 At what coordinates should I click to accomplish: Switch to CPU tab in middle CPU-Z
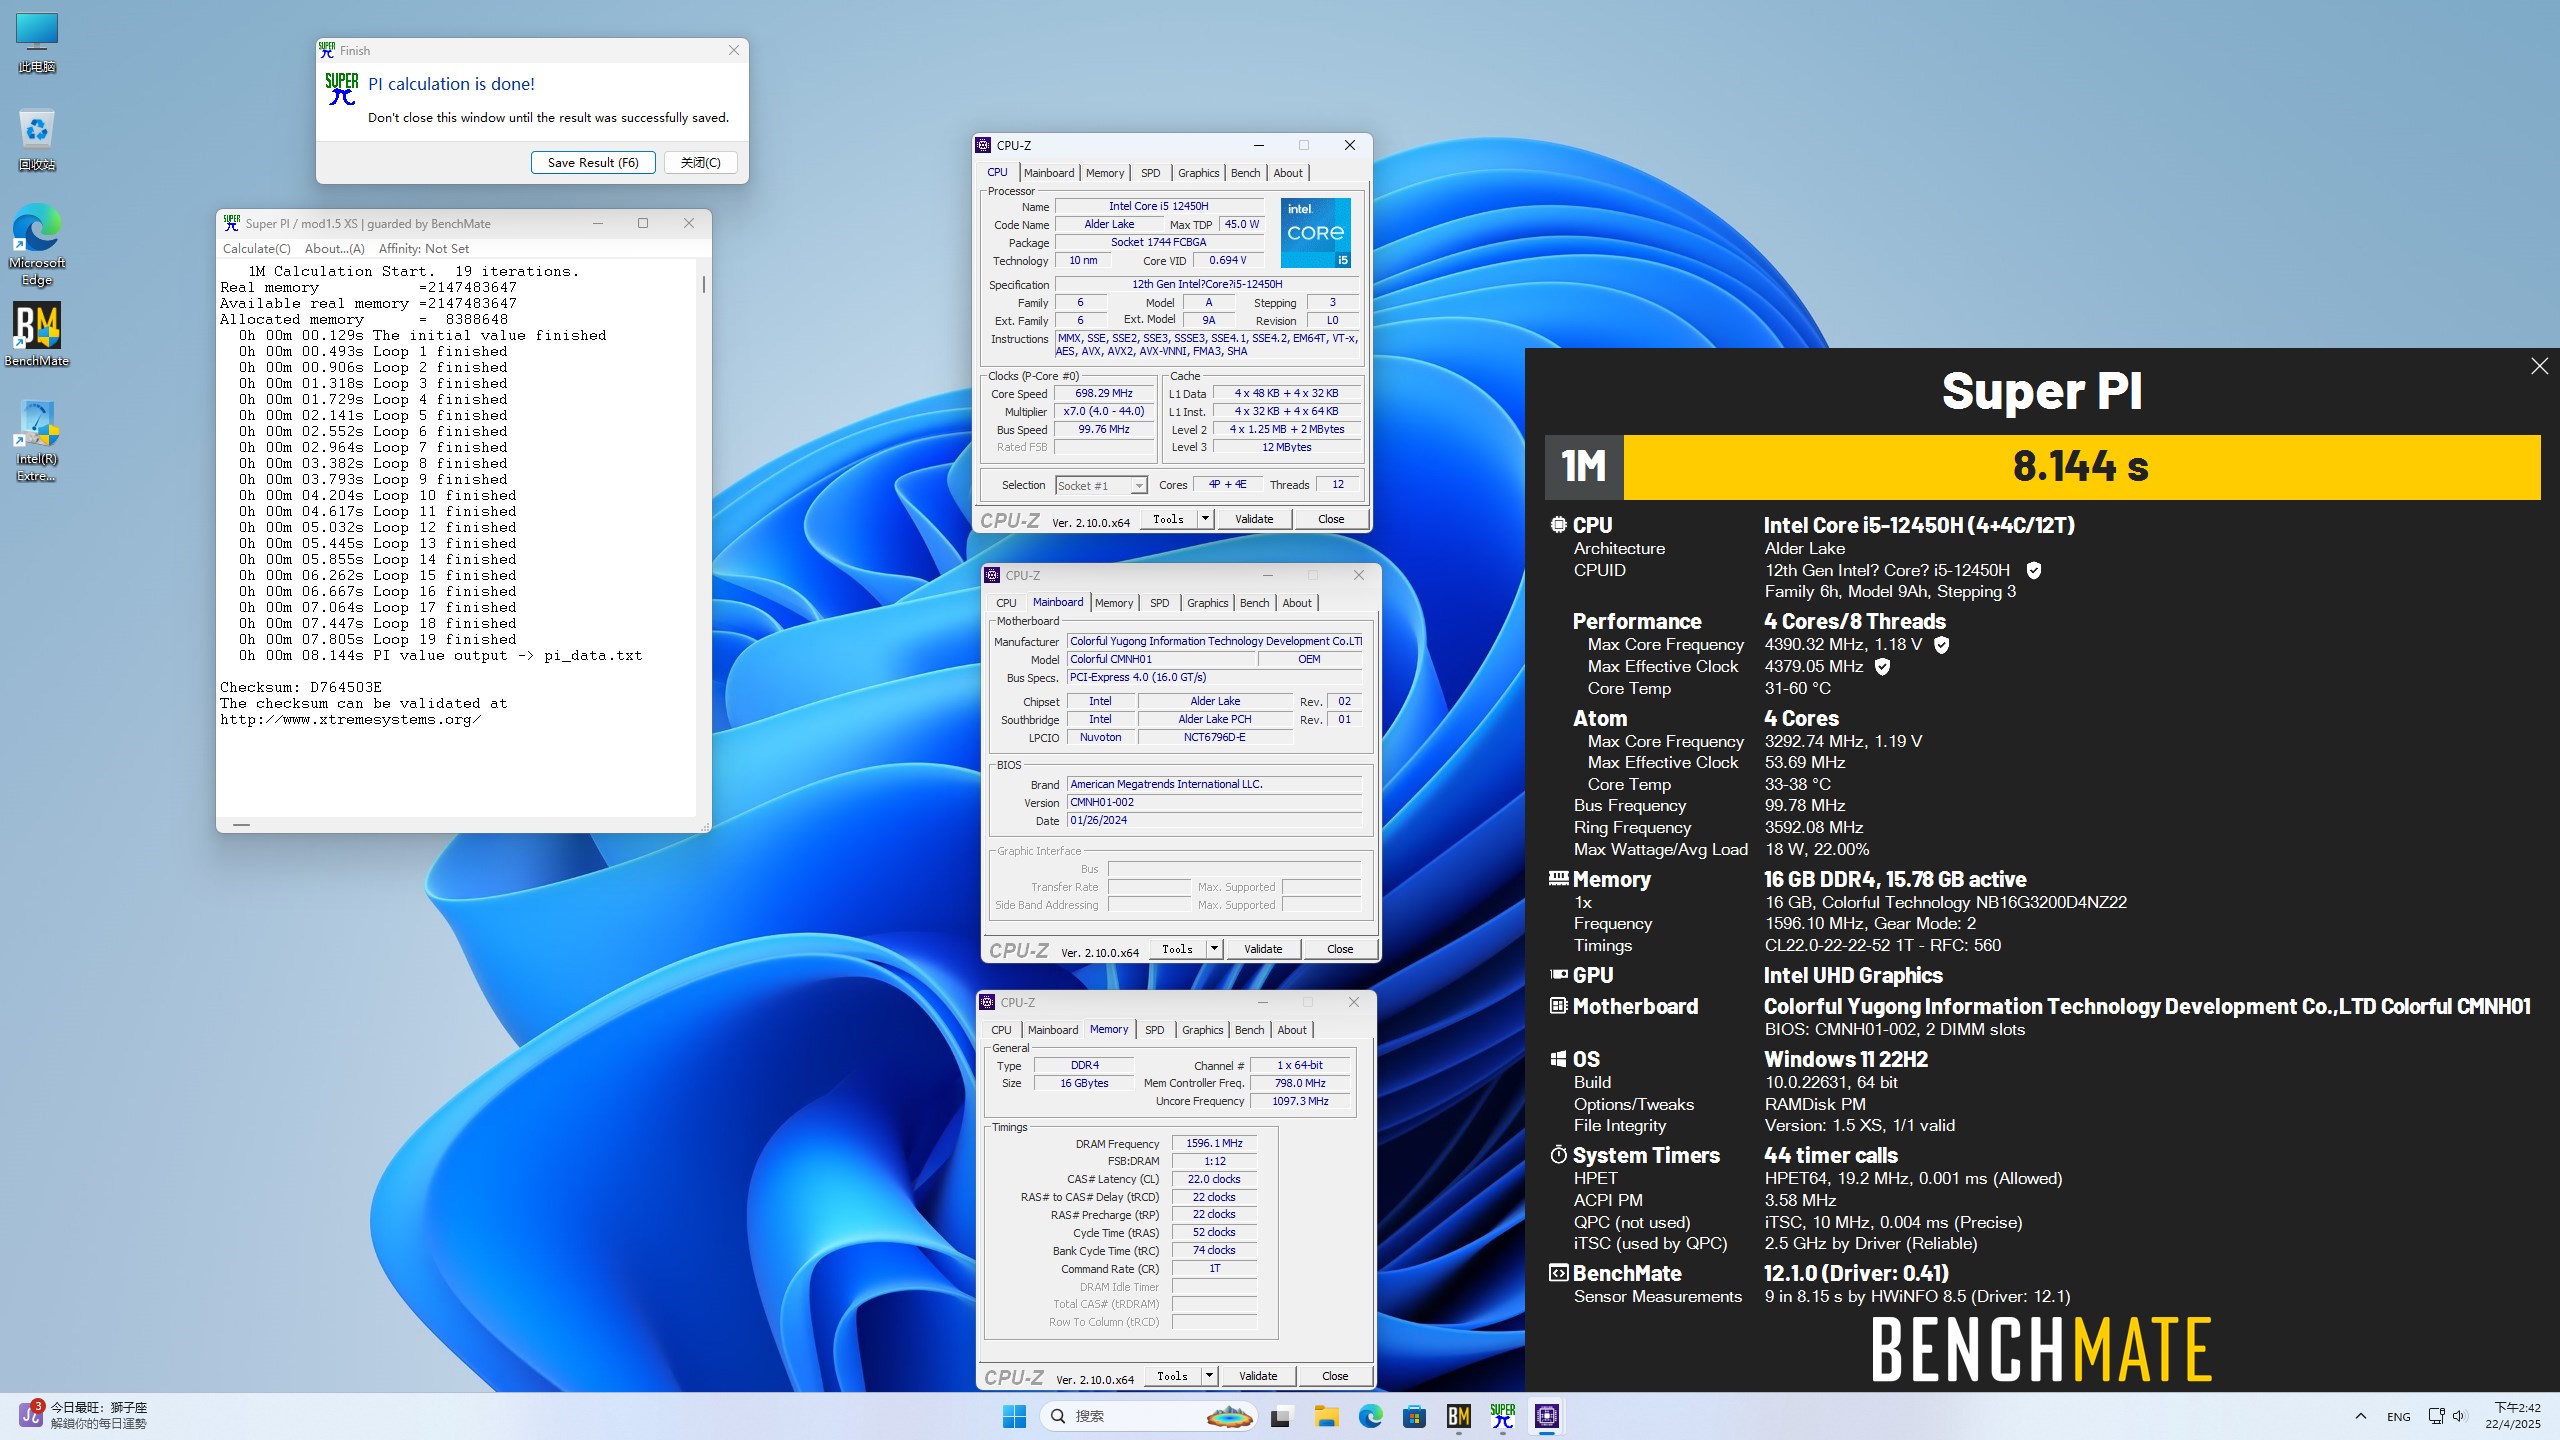click(1006, 603)
